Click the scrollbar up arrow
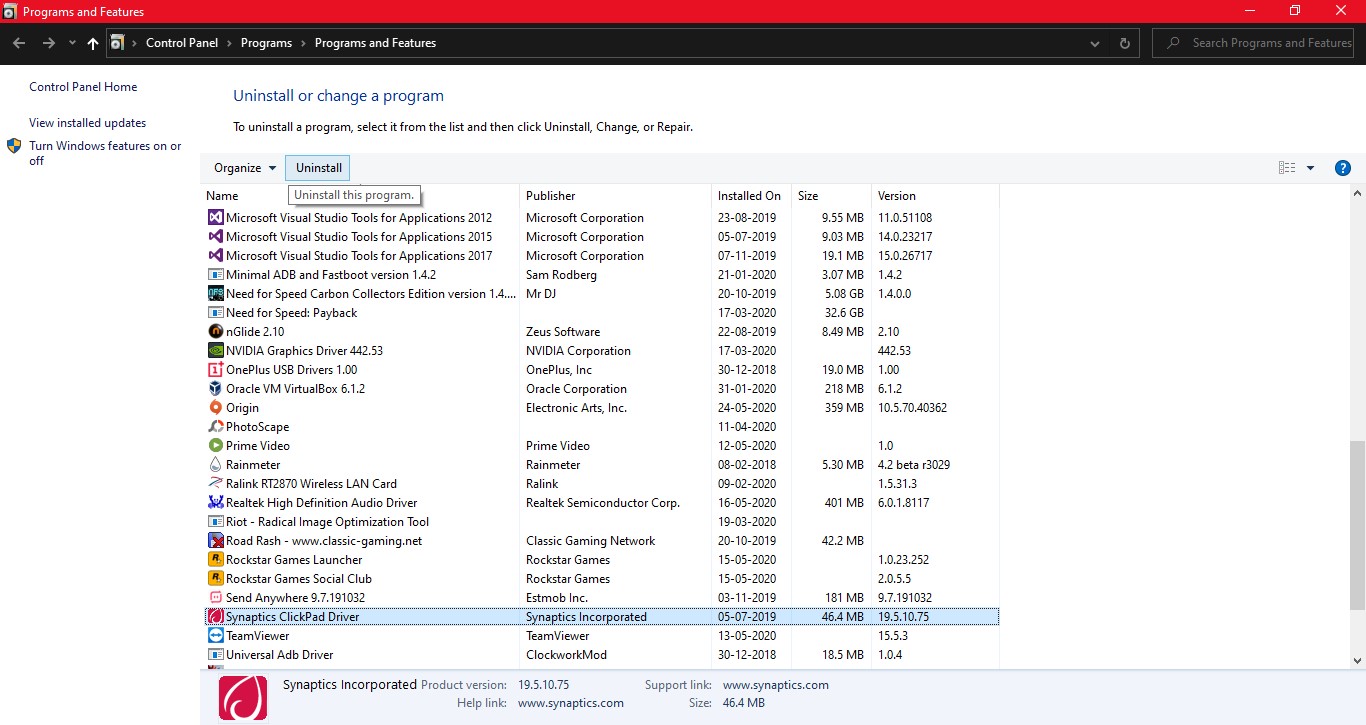The width and height of the screenshot is (1366, 725). click(1357, 193)
